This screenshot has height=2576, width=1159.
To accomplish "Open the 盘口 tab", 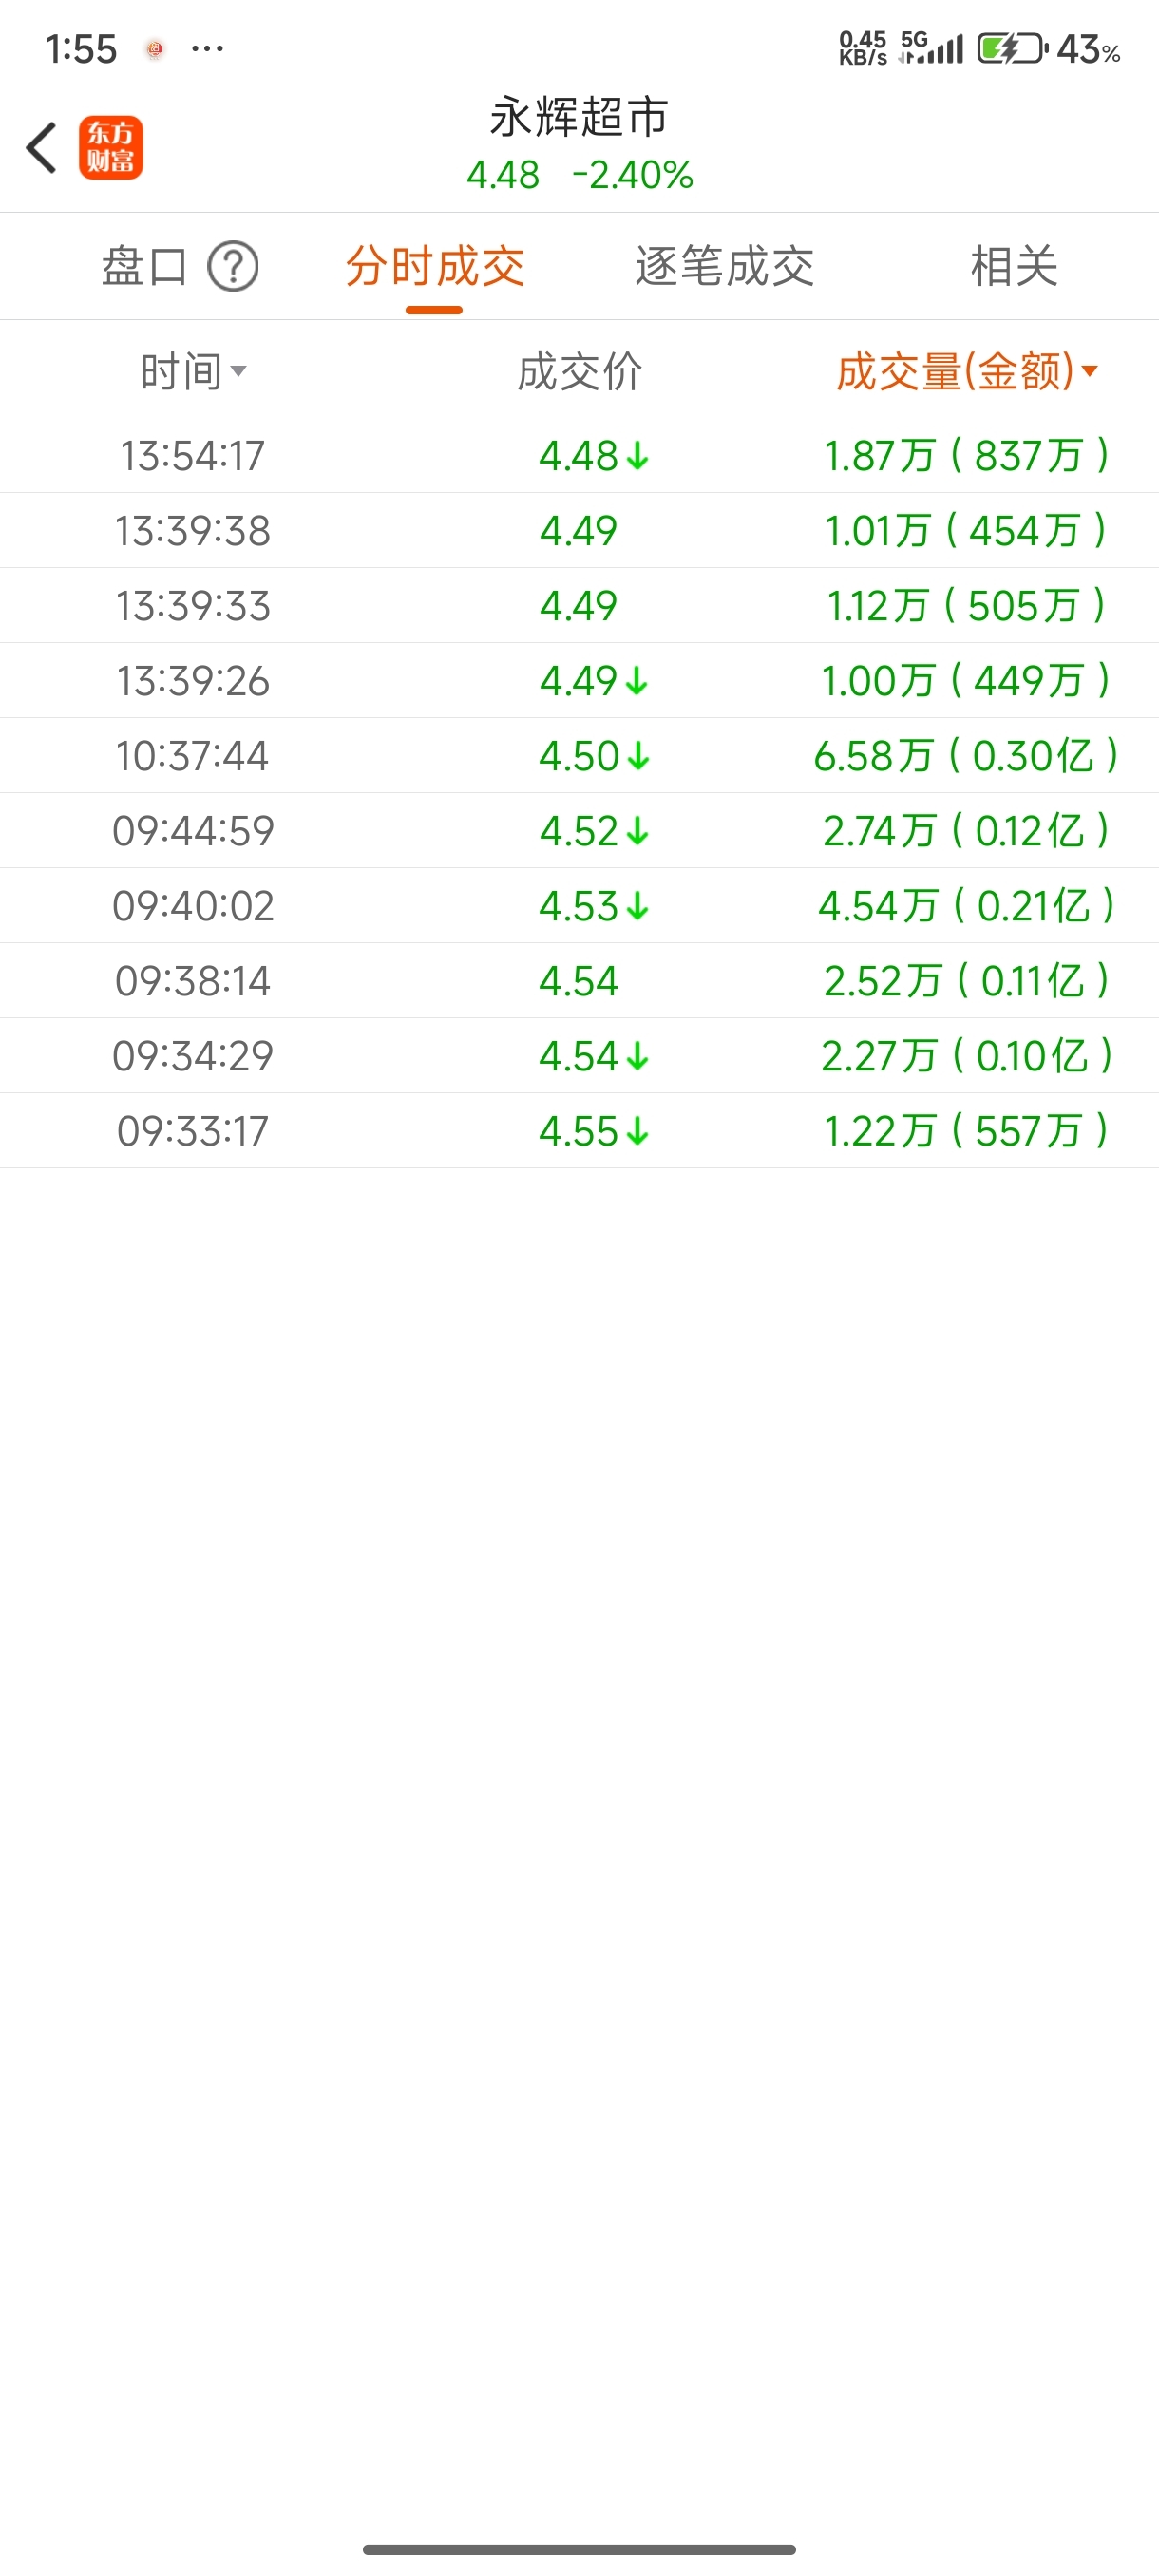I will pyautogui.click(x=145, y=267).
